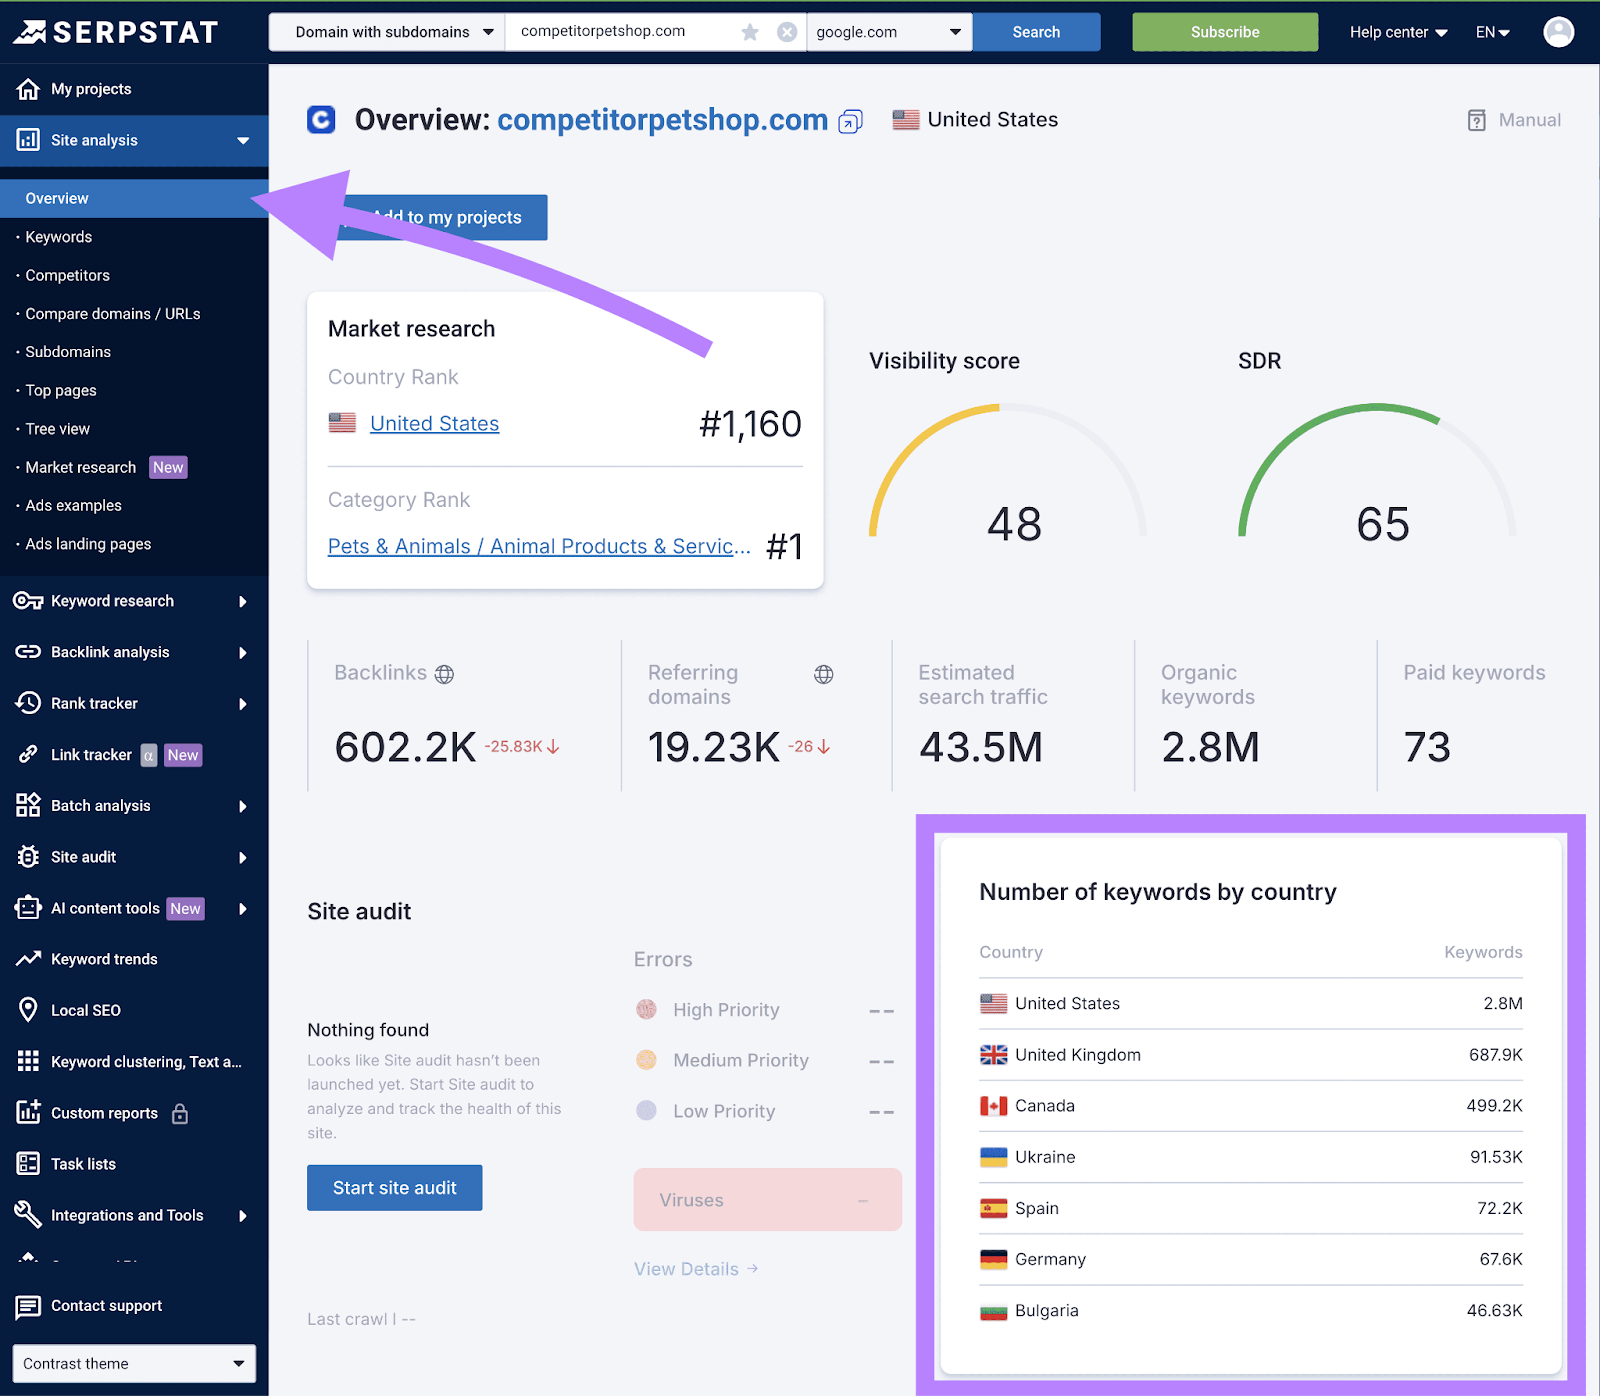Screen dimensions: 1600x1396
Task: Open My projects via the home icon
Action: pos(29,89)
